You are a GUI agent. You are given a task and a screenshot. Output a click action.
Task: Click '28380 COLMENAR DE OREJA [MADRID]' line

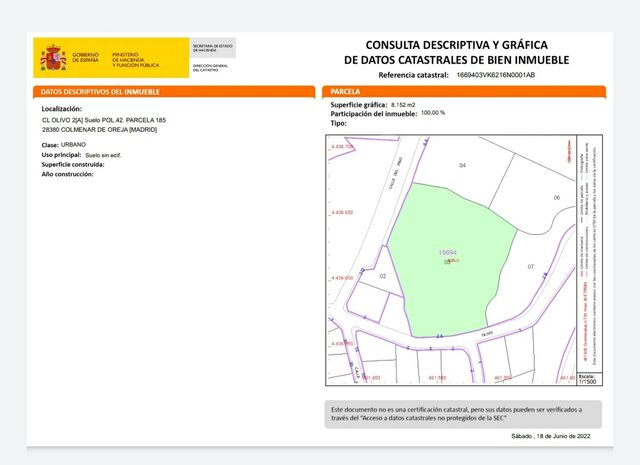click(x=100, y=130)
